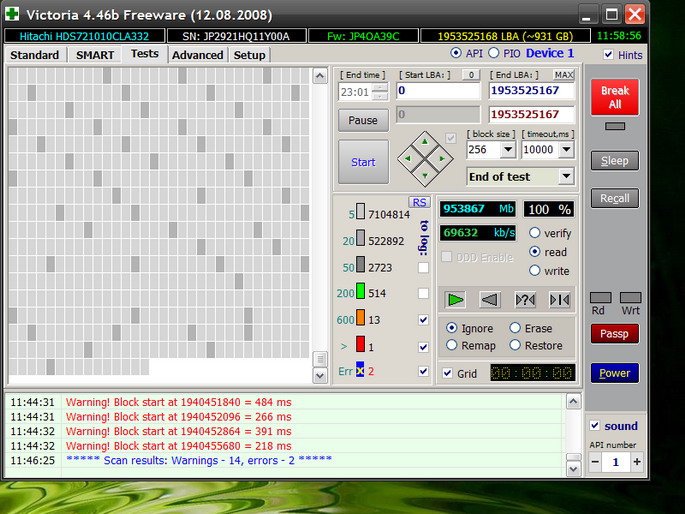Click the Start LBA input field
This screenshot has width=685, height=514.
[x=438, y=91]
